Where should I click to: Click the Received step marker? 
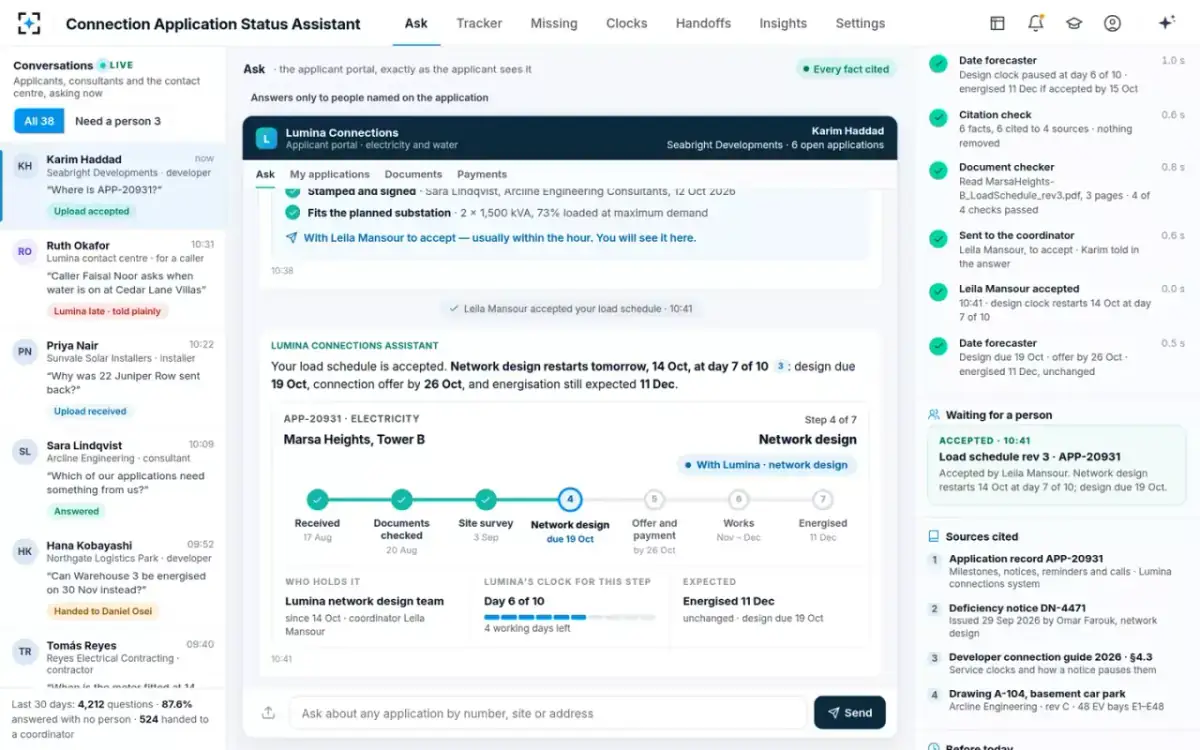coord(317,499)
